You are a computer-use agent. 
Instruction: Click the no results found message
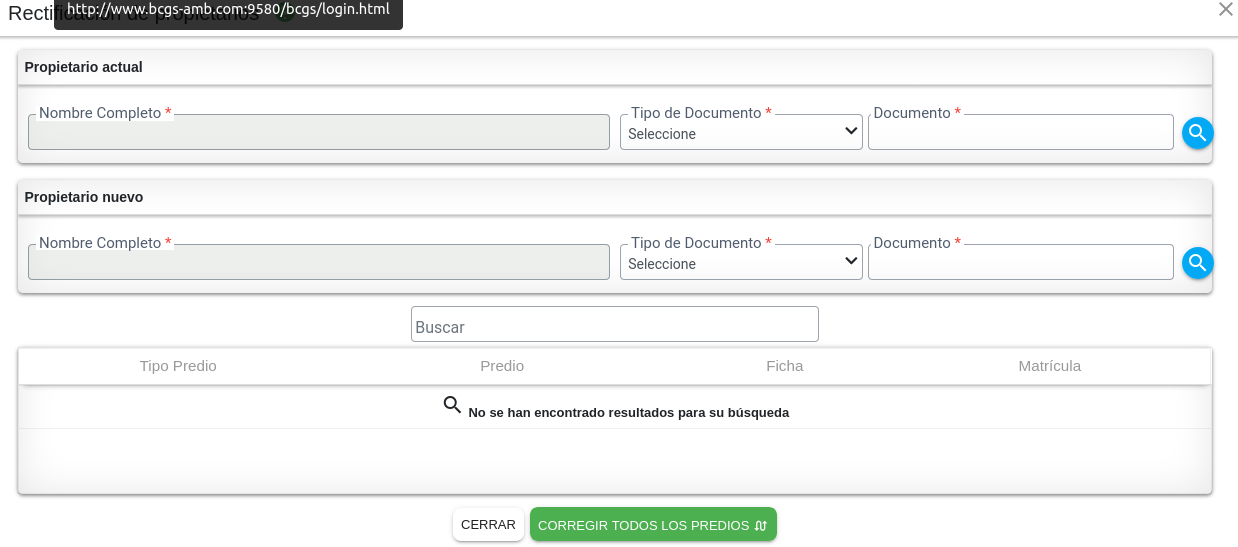coord(628,413)
